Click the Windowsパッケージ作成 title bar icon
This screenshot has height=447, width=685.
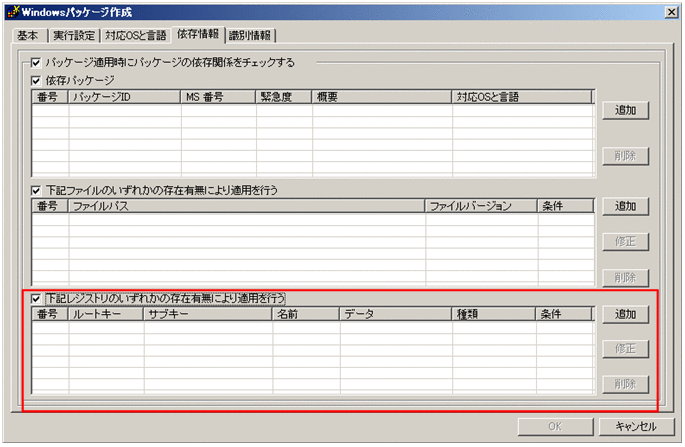pyautogui.click(x=11, y=10)
